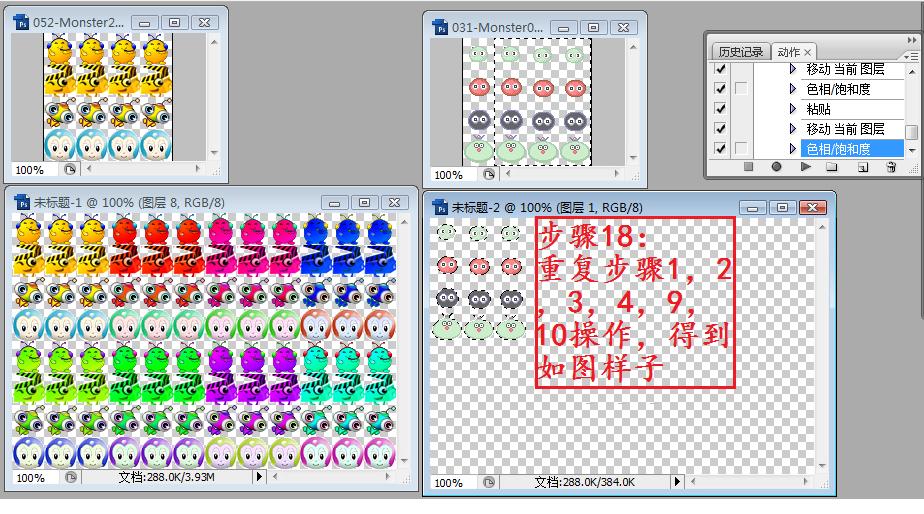Toggle dialog box for first 色相/饱和度 step
The height and width of the screenshot is (514, 924).
pos(741,88)
